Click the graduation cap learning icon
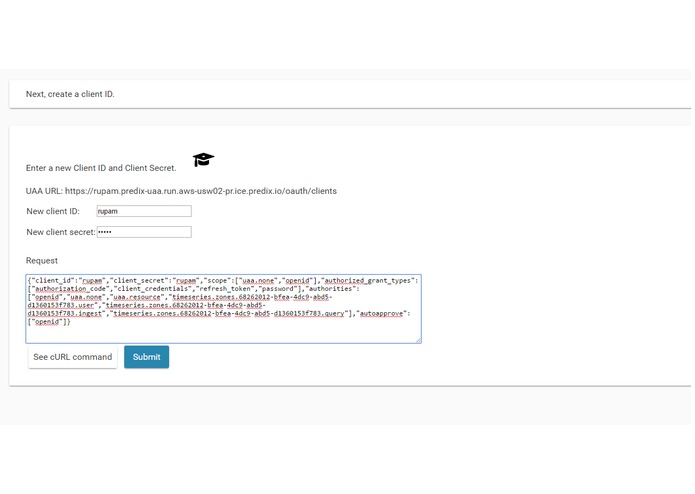Image resolution: width=695 pixels, height=494 pixels. pyautogui.click(x=203, y=159)
